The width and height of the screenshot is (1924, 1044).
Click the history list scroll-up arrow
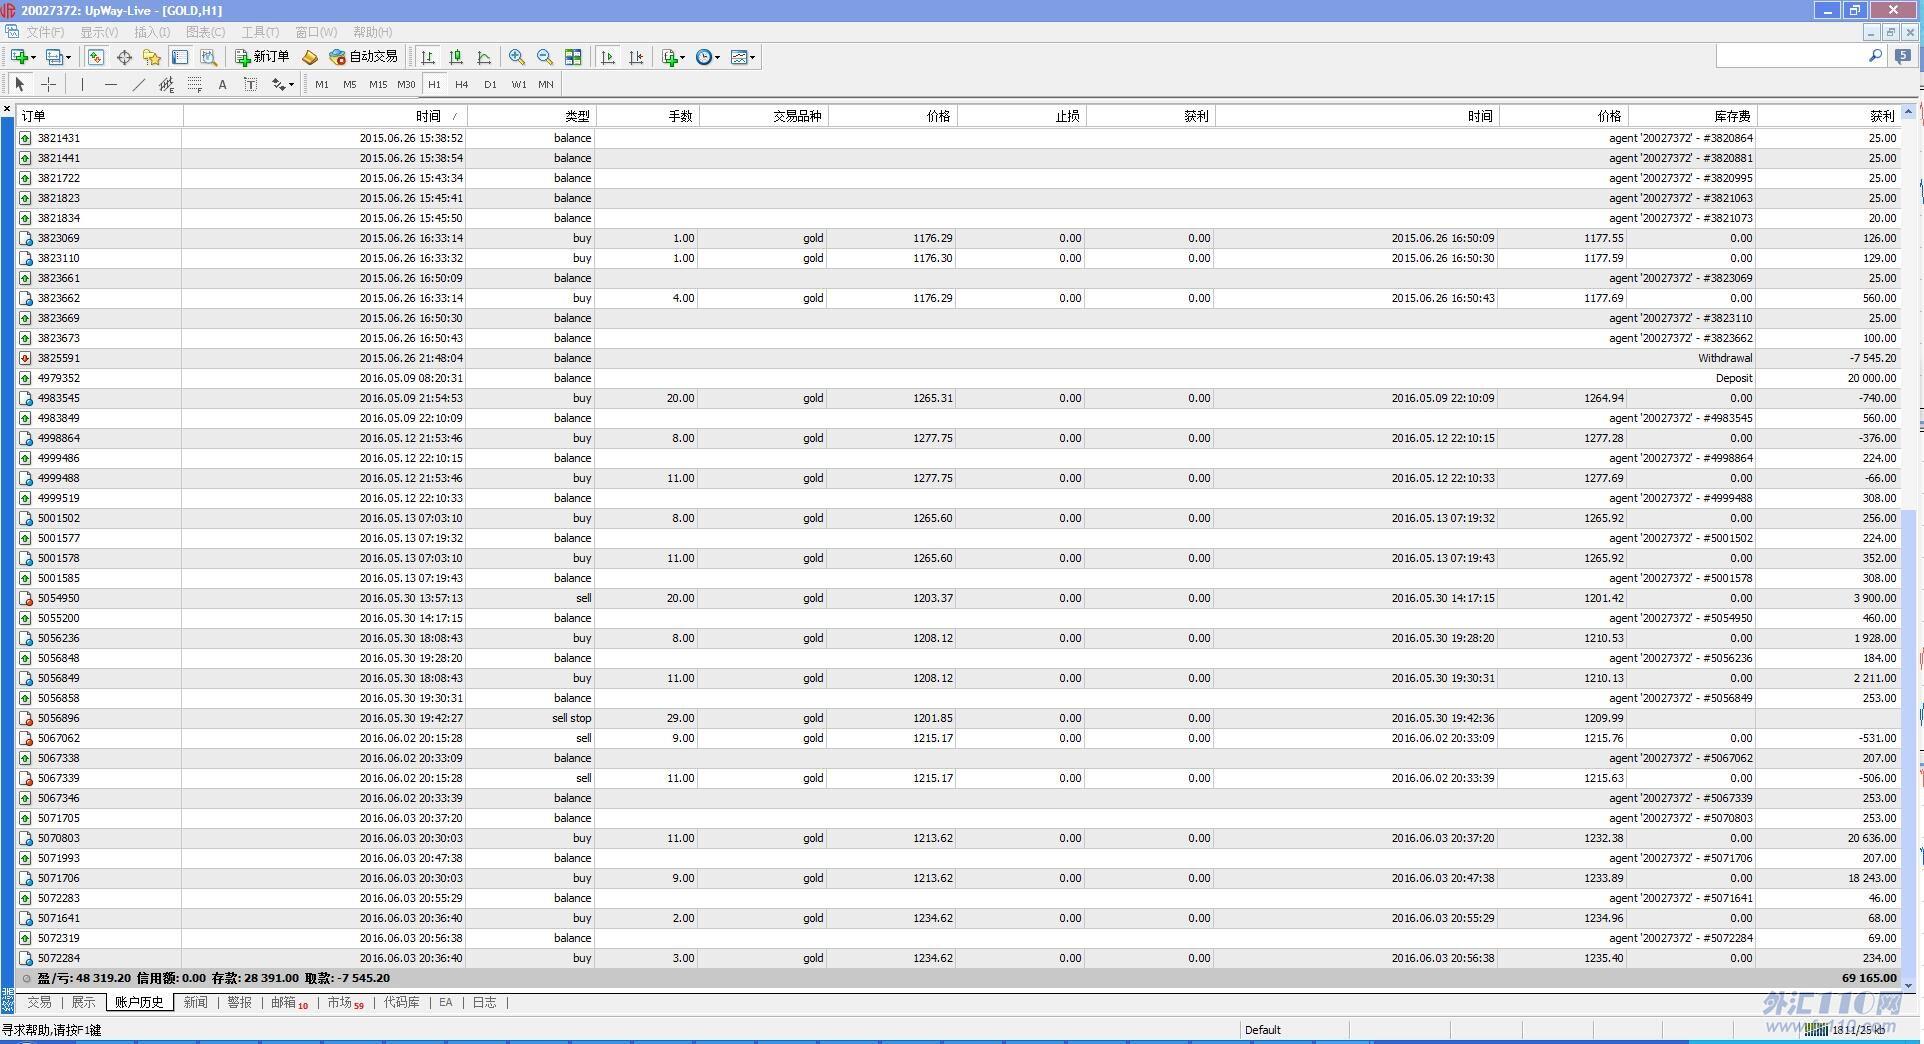point(1908,111)
